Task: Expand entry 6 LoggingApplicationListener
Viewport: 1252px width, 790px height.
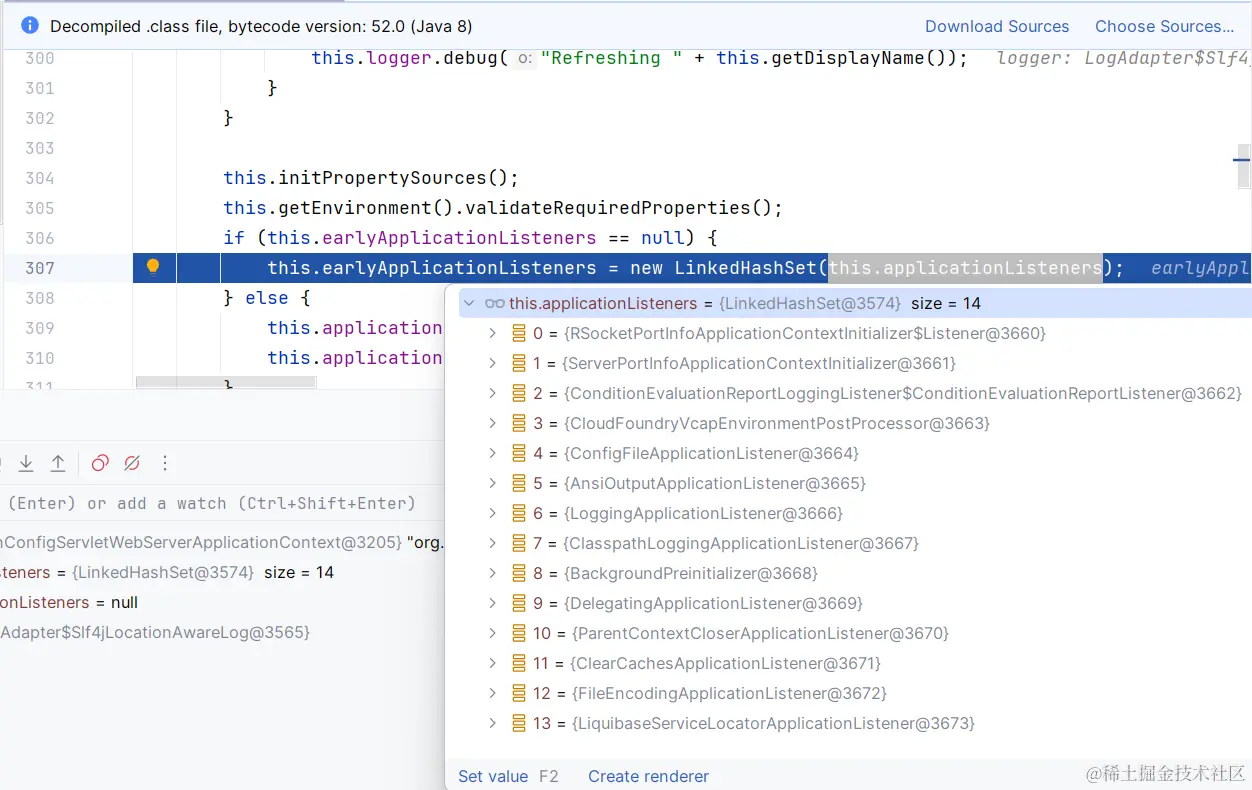Action: click(492, 513)
